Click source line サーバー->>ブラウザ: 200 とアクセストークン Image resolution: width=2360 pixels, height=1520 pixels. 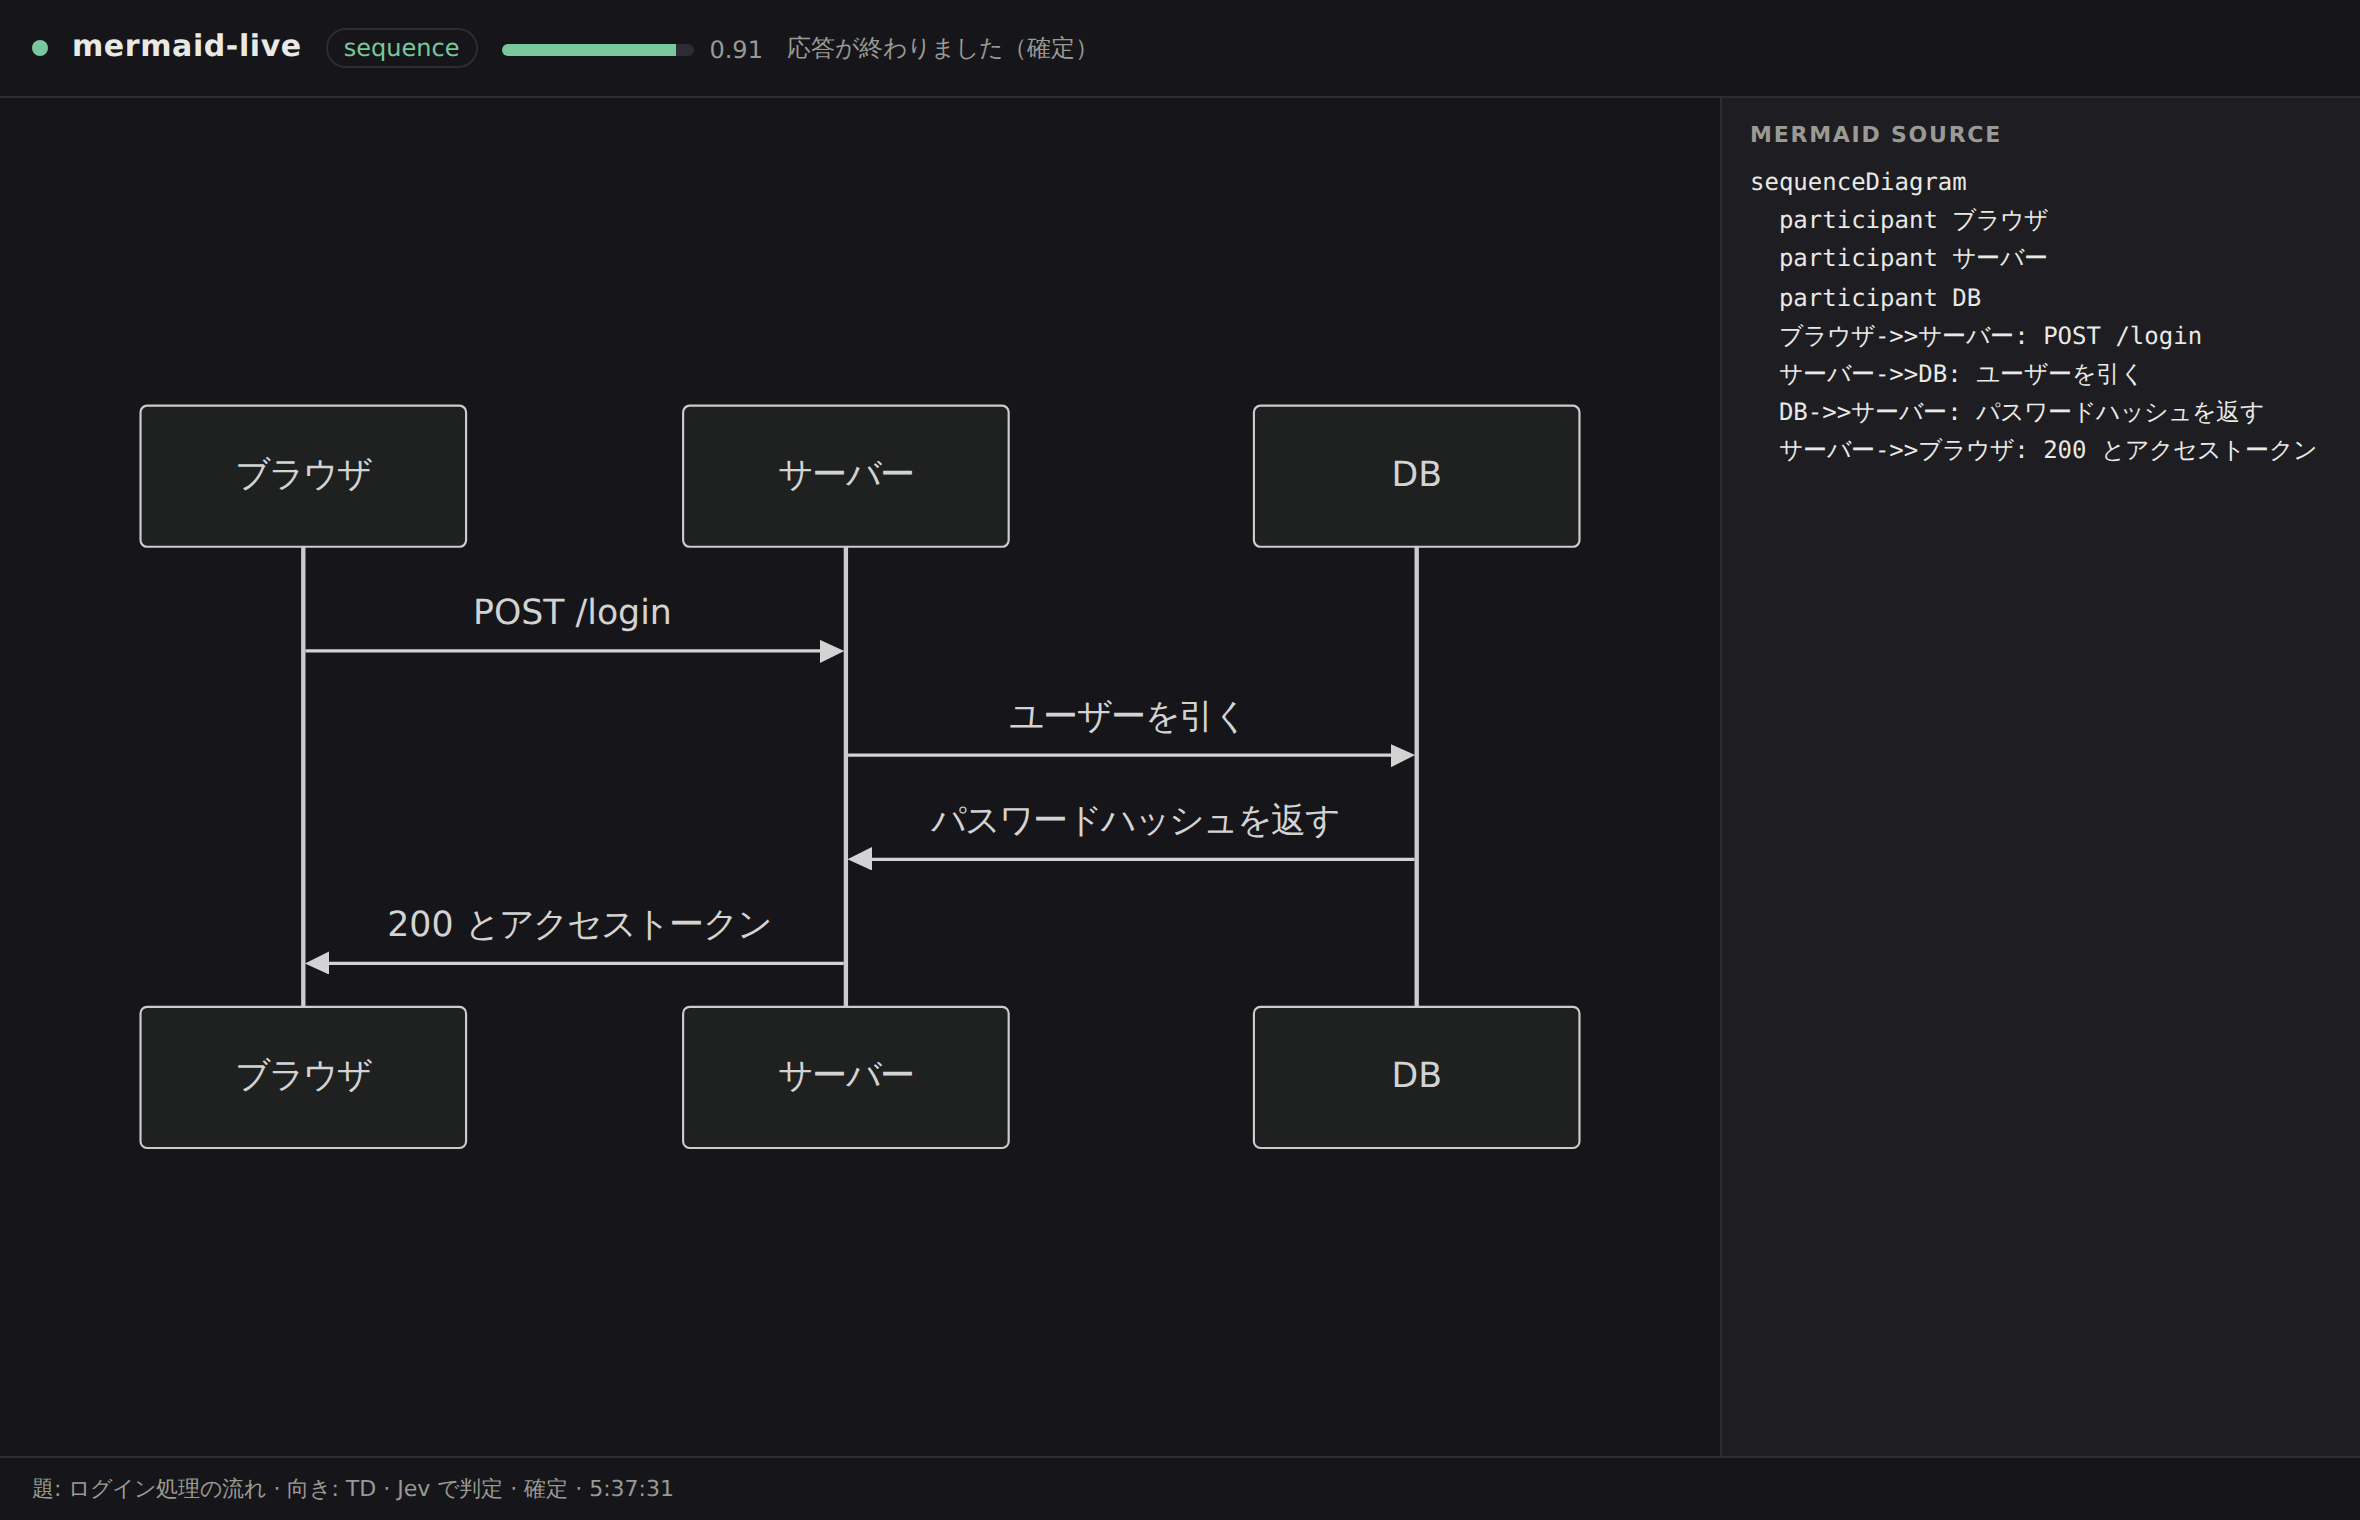pos(2047,450)
